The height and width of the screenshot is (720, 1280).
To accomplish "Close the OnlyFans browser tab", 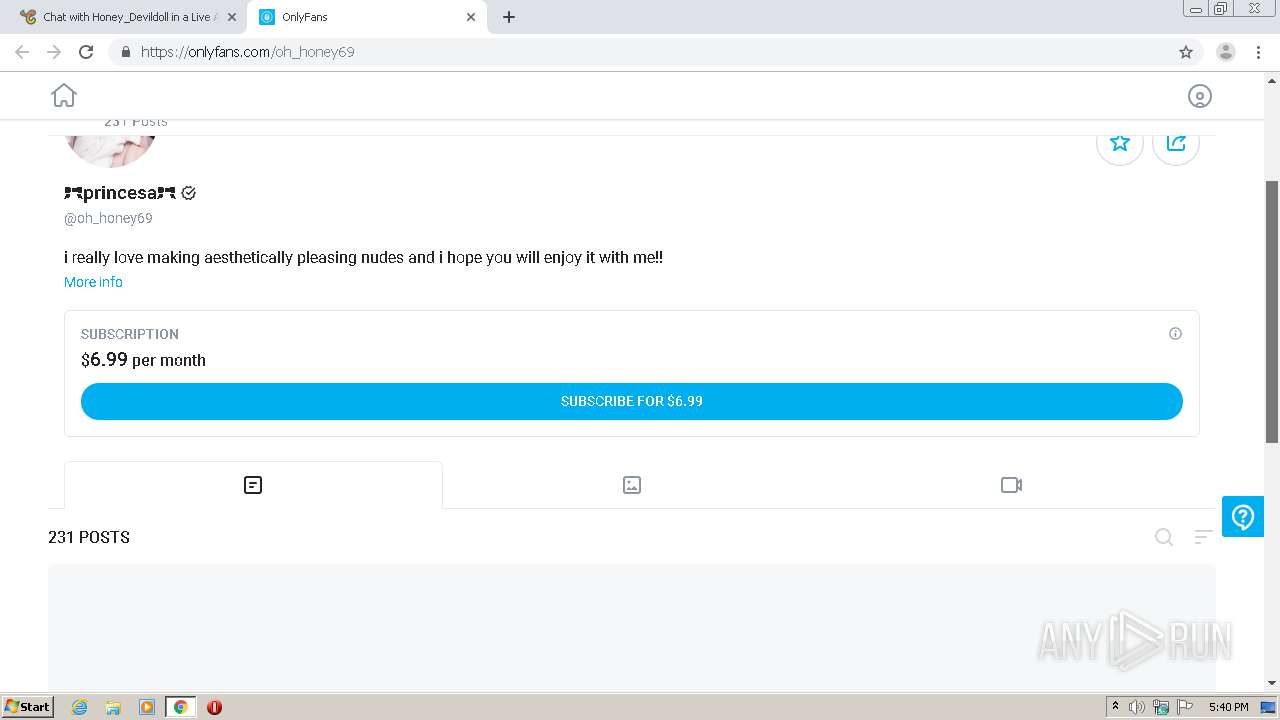I will (471, 17).
